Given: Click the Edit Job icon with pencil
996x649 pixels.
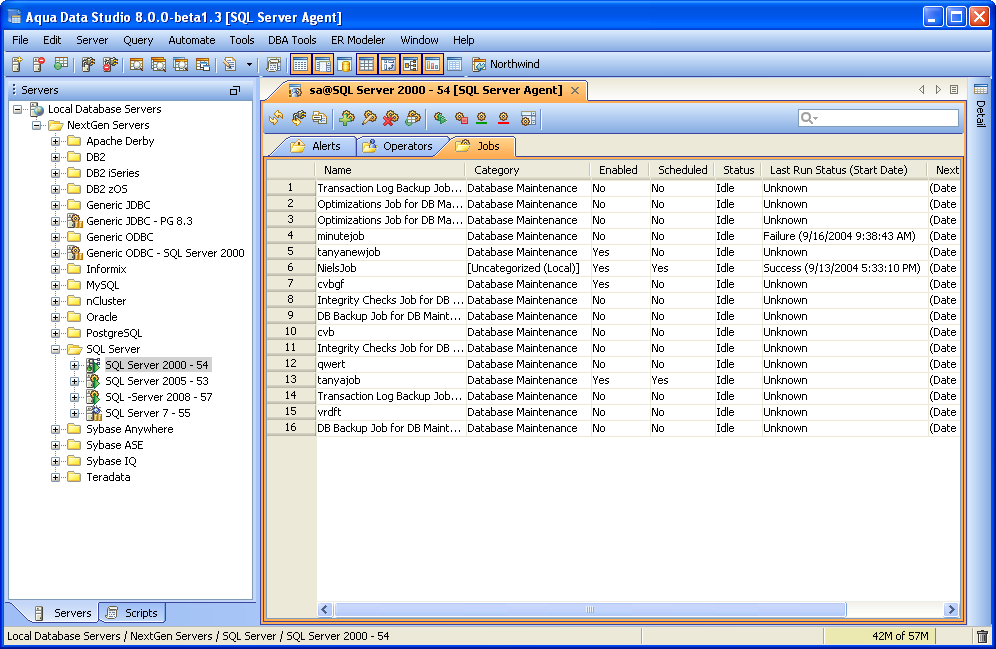Looking at the screenshot, I should click(369, 118).
